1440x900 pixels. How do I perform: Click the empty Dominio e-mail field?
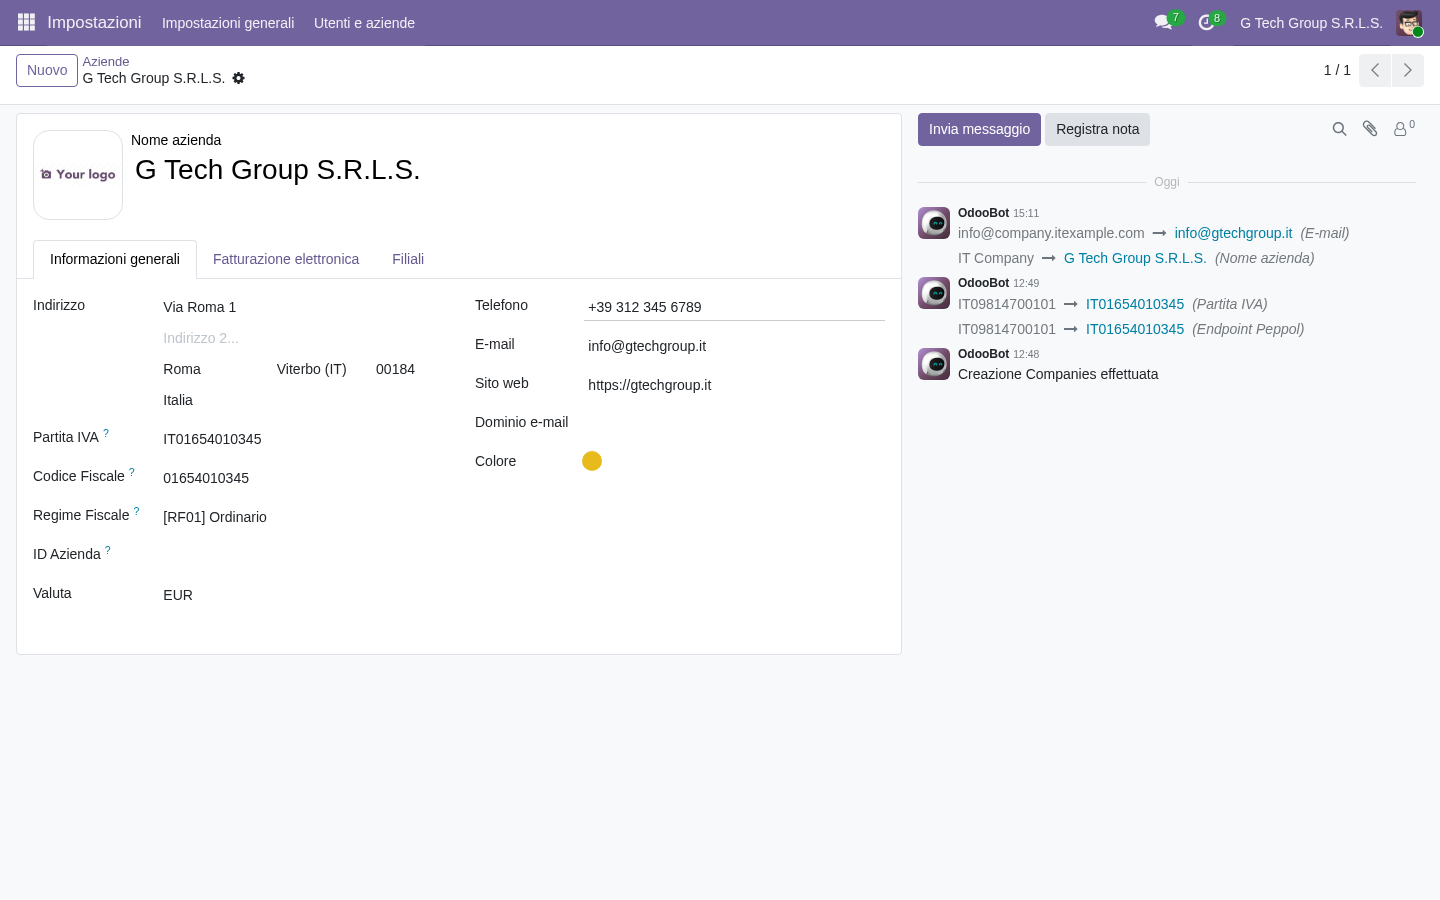pyautogui.click(x=734, y=424)
